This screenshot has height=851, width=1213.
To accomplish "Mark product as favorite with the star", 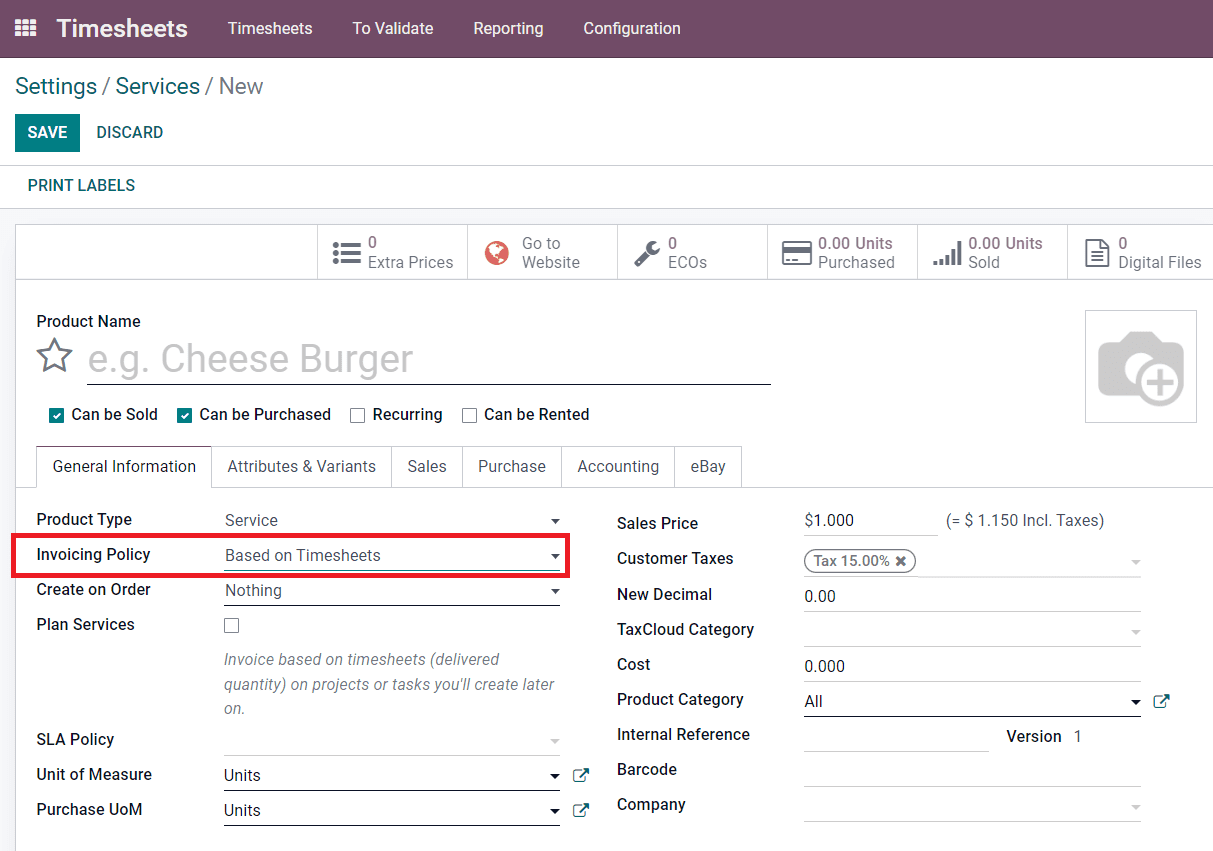I will tap(54, 355).
